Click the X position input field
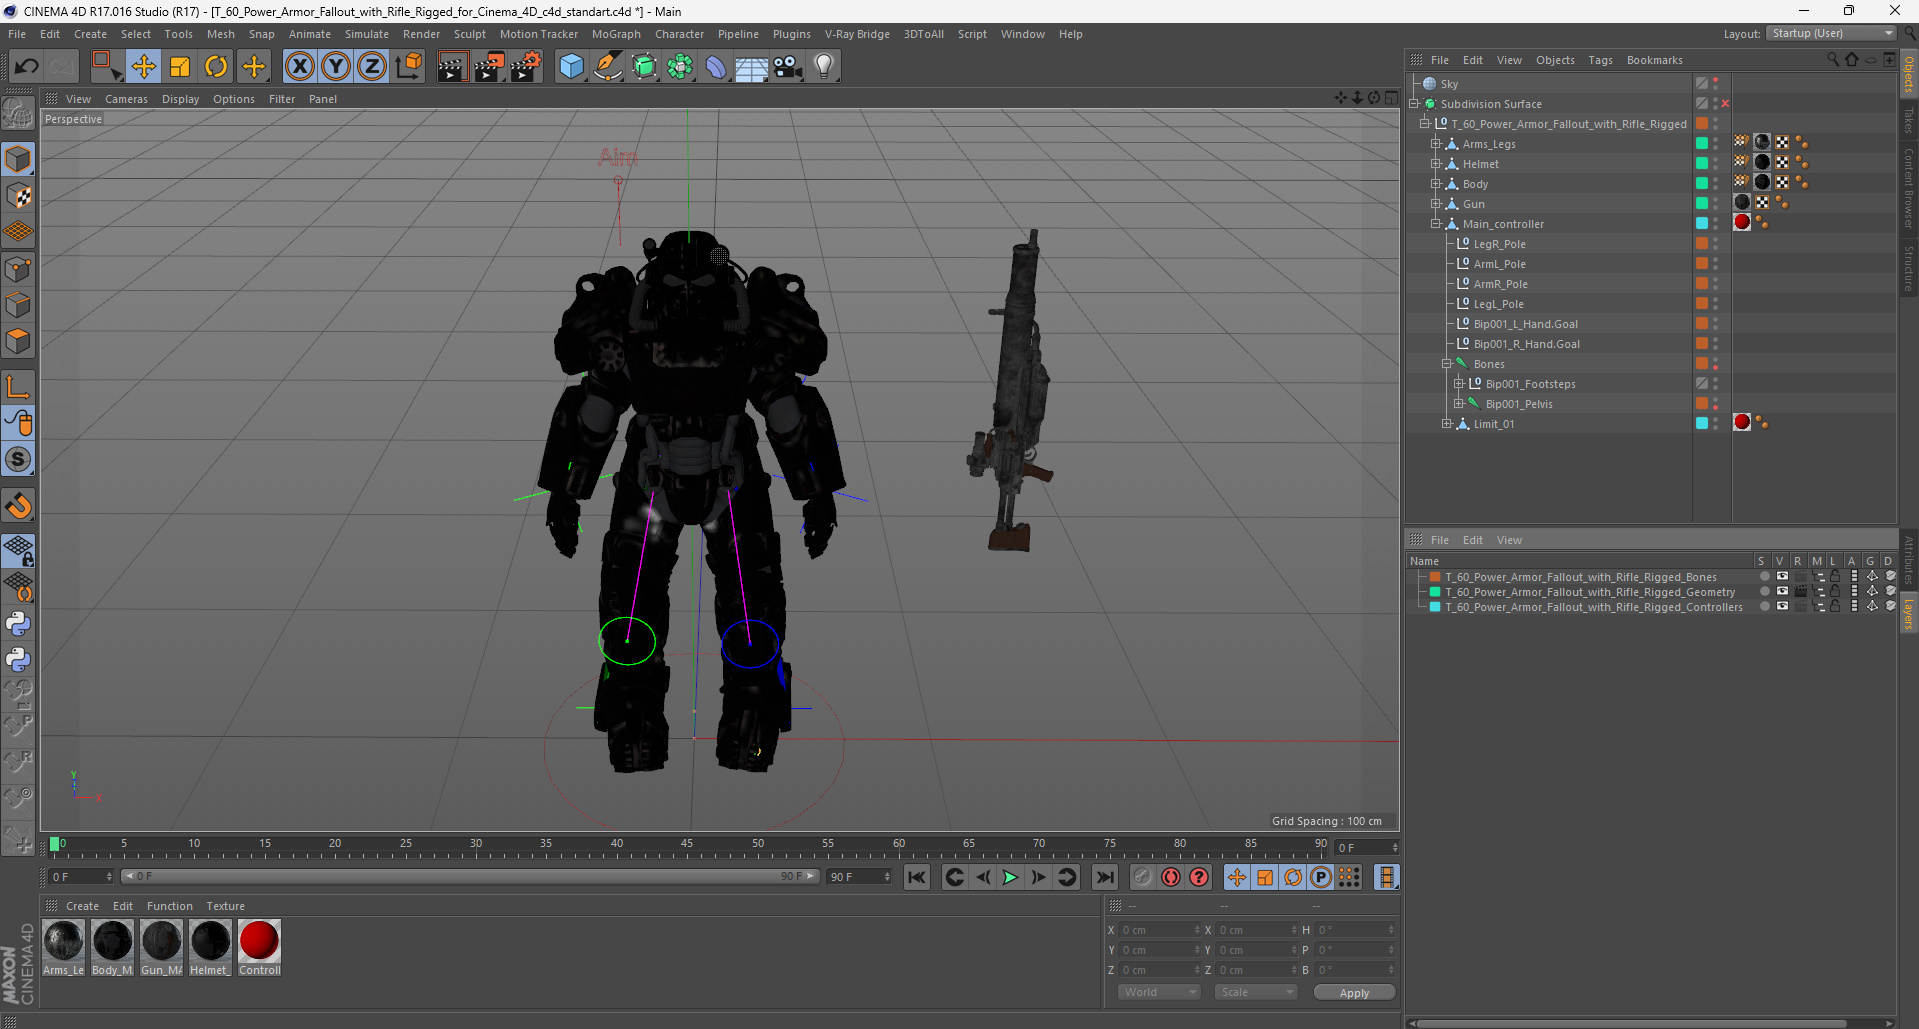Screen dimensions: 1919x1029 pos(1158,930)
